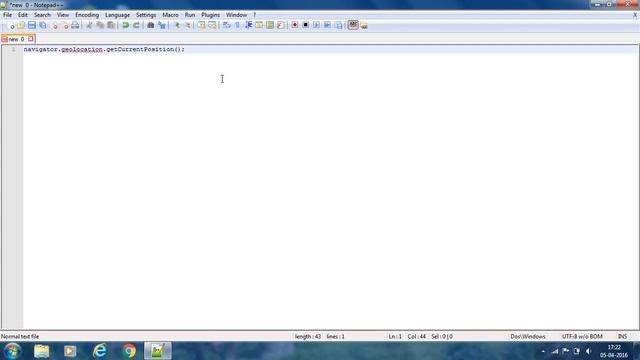Click the last toolbar icon beside ABC spell-check
640x360 pixels.
364,25
